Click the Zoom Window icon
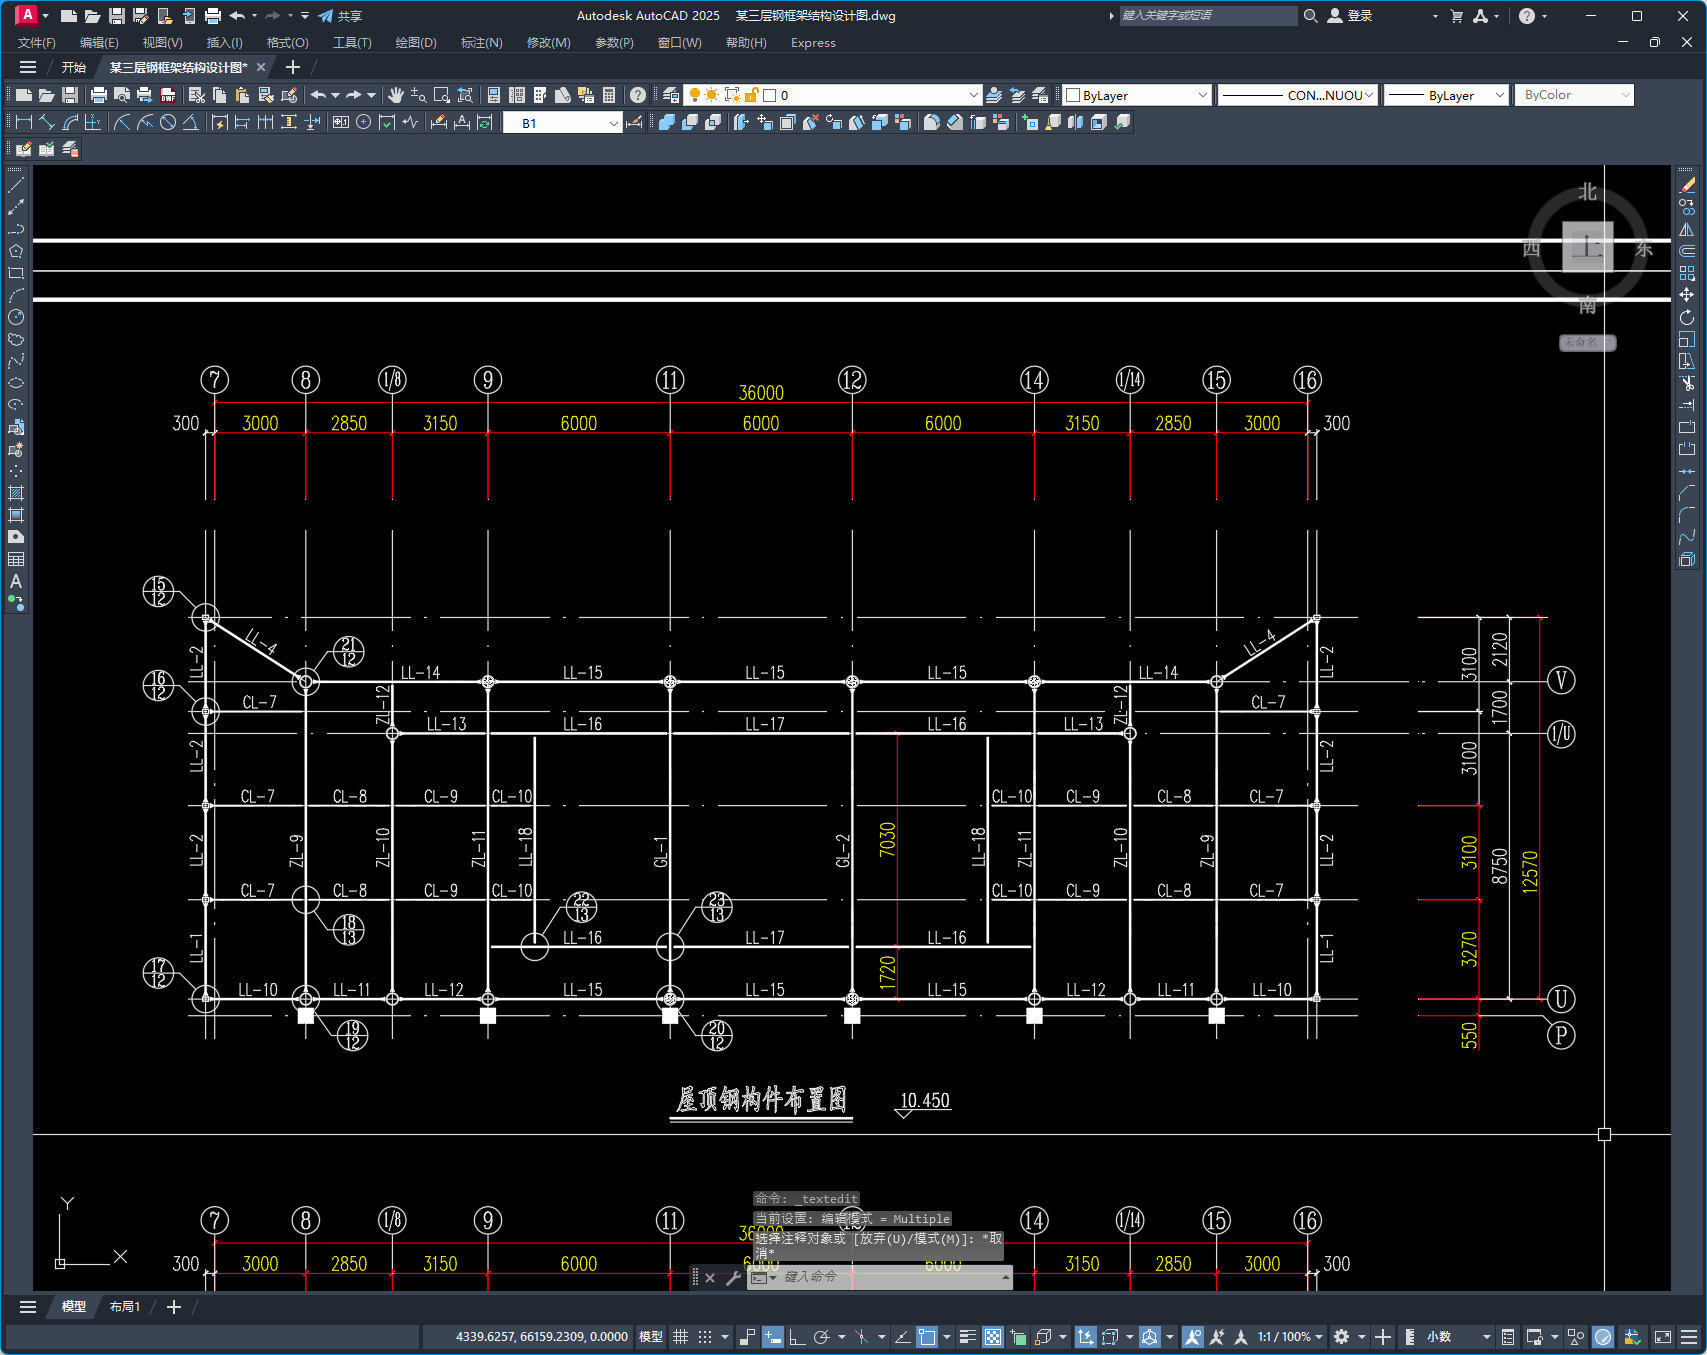 (x=442, y=95)
